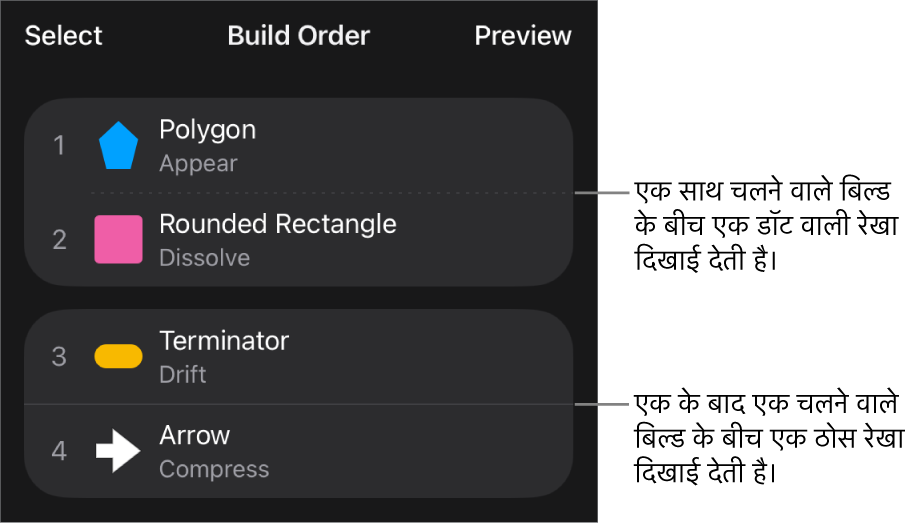The image size is (918, 523).
Task: Select the Rounded Rectangle build name
Action: click(x=278, y=224)
